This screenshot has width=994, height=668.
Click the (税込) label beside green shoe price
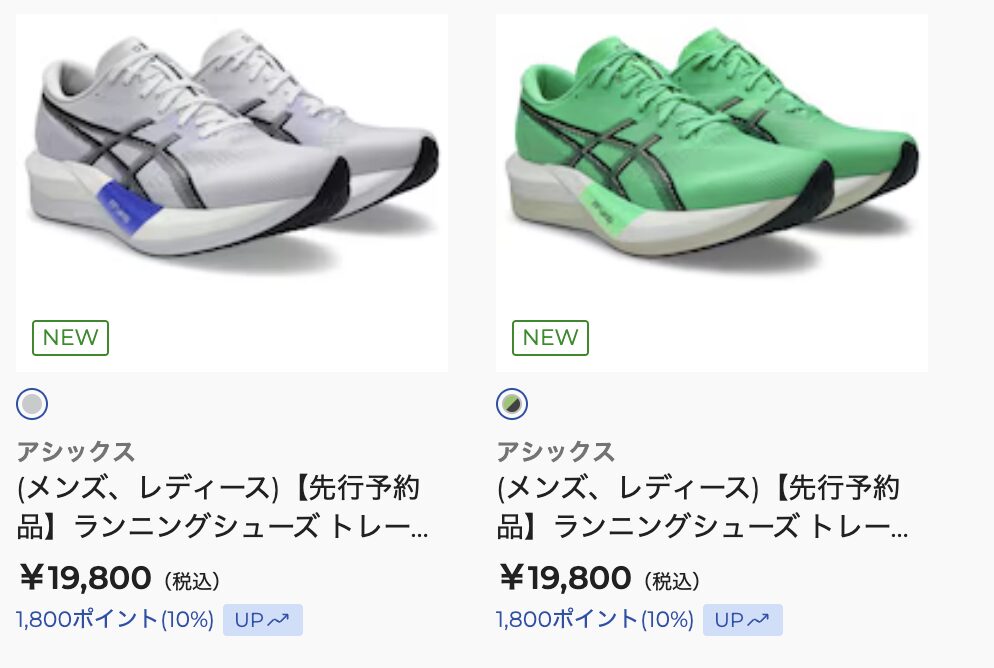(x=671, y=580)
